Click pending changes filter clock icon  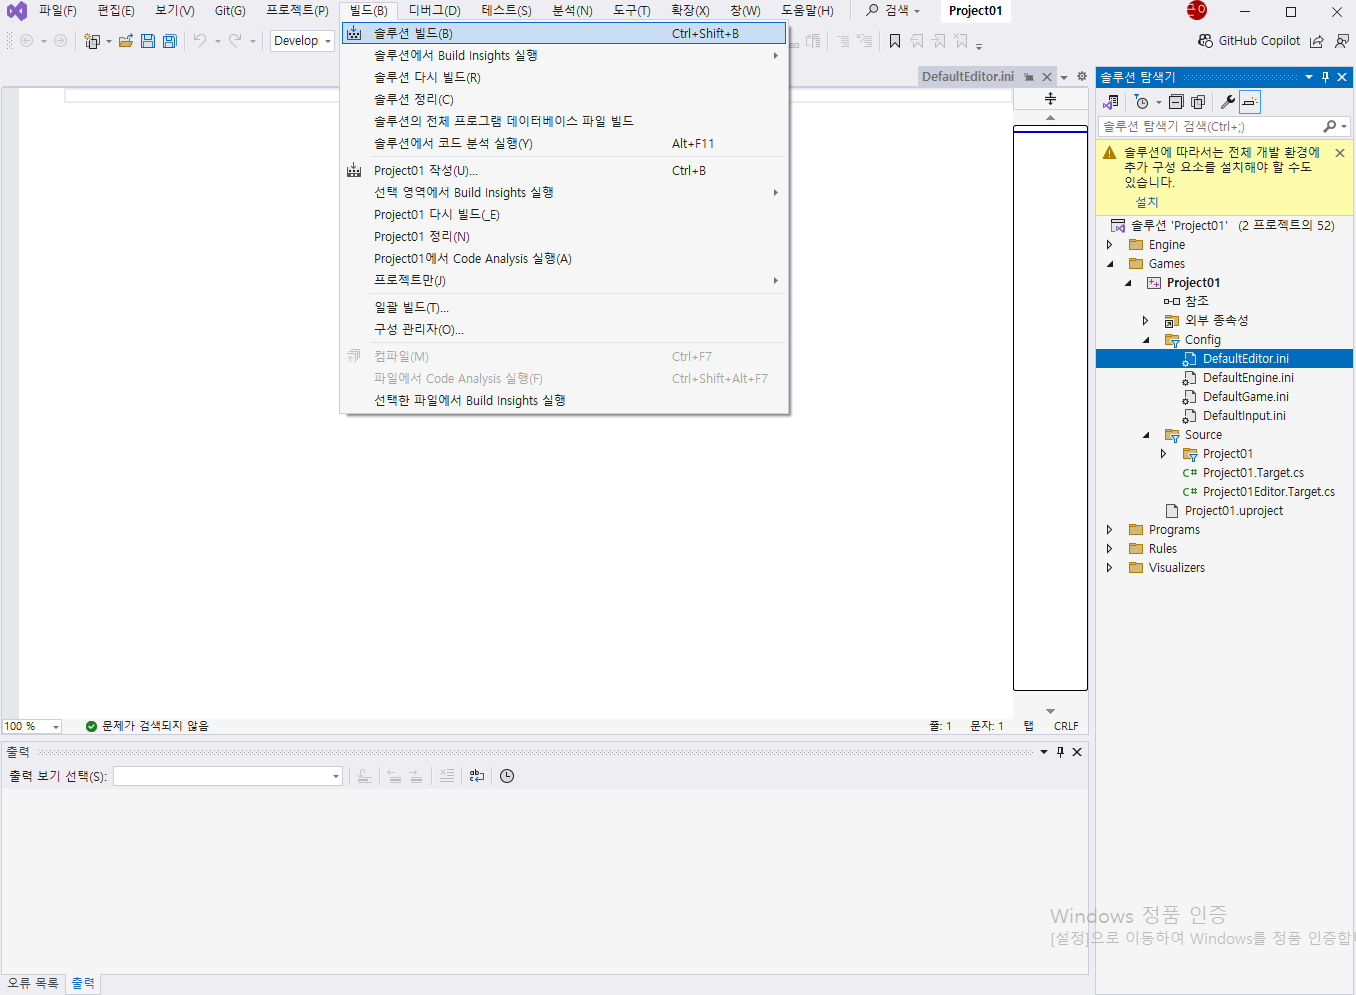click(1142, 102)
